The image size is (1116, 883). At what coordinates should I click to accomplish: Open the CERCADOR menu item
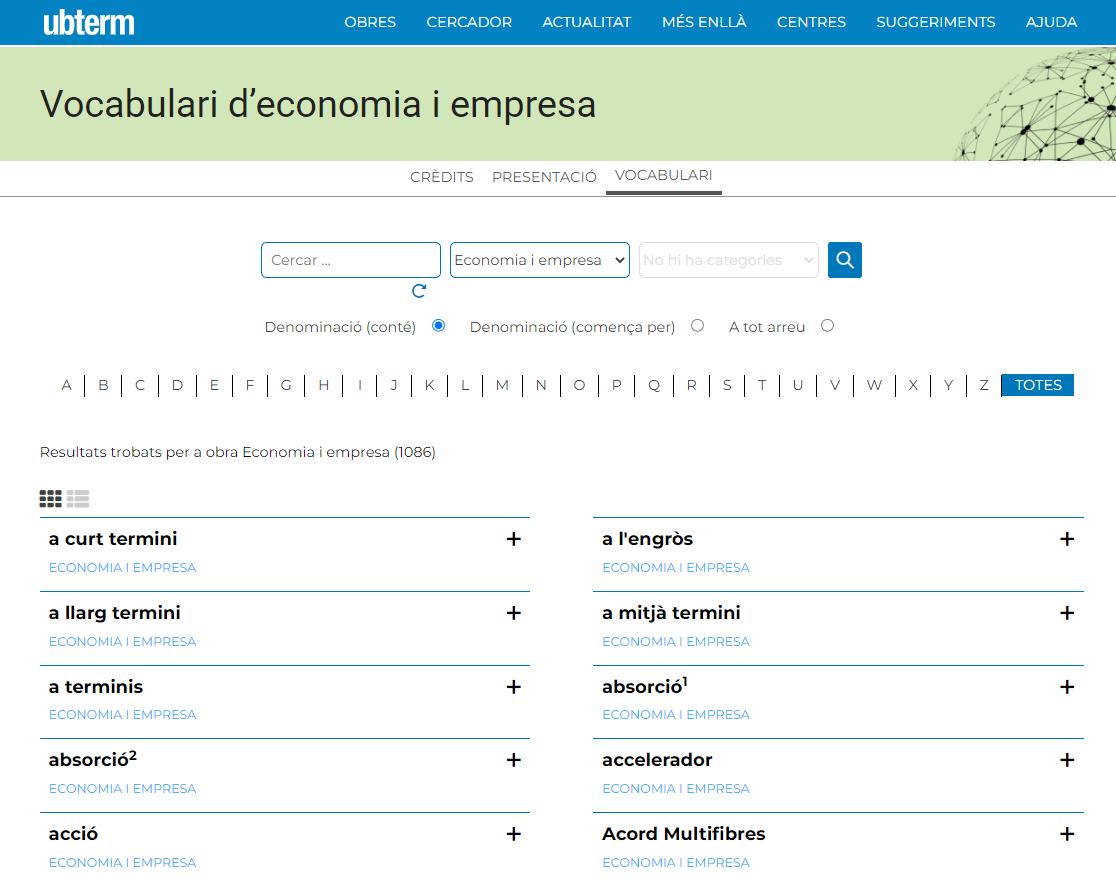point(469,22)
